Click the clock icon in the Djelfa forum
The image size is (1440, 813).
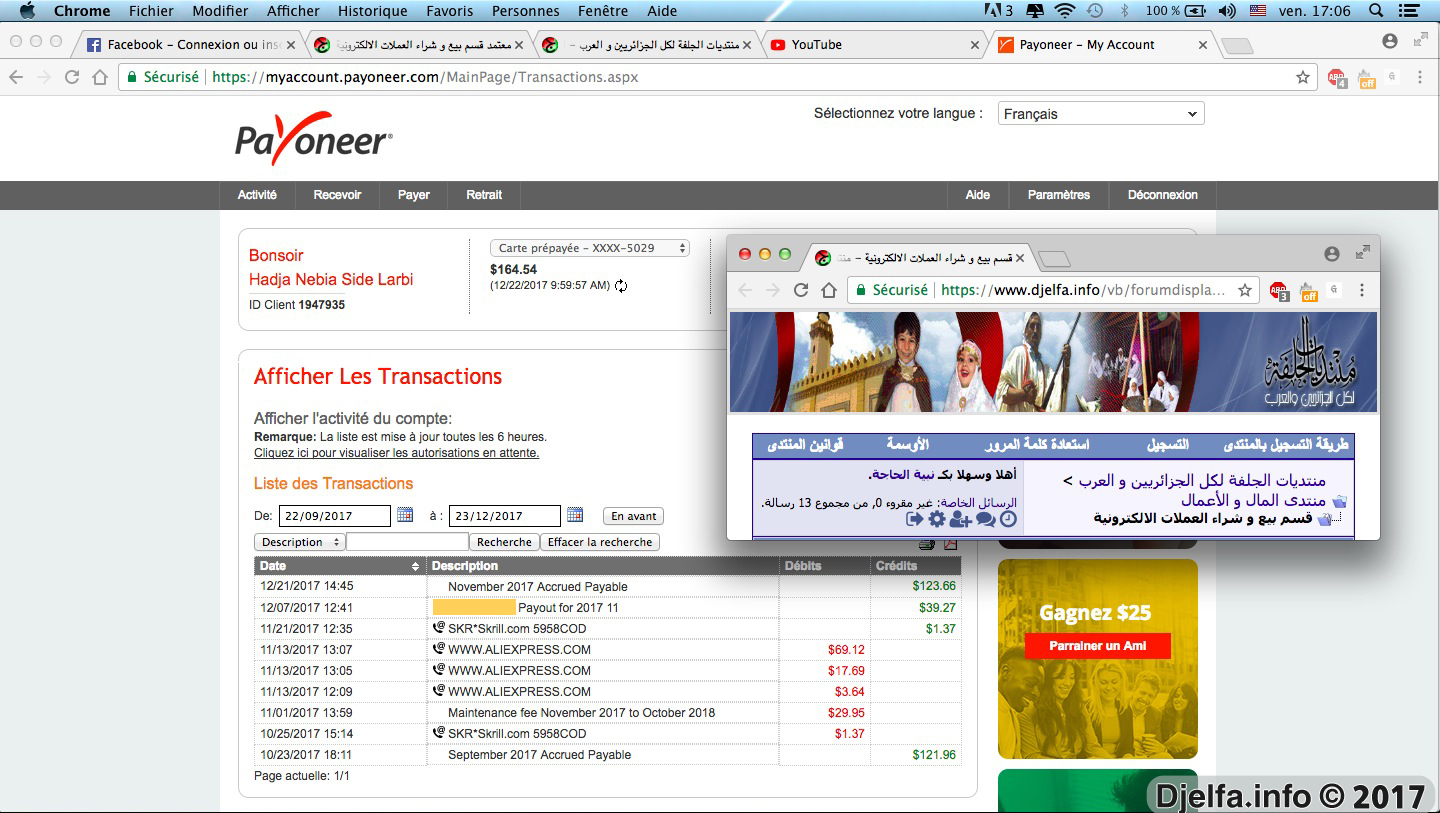[x=1008, y=519]
